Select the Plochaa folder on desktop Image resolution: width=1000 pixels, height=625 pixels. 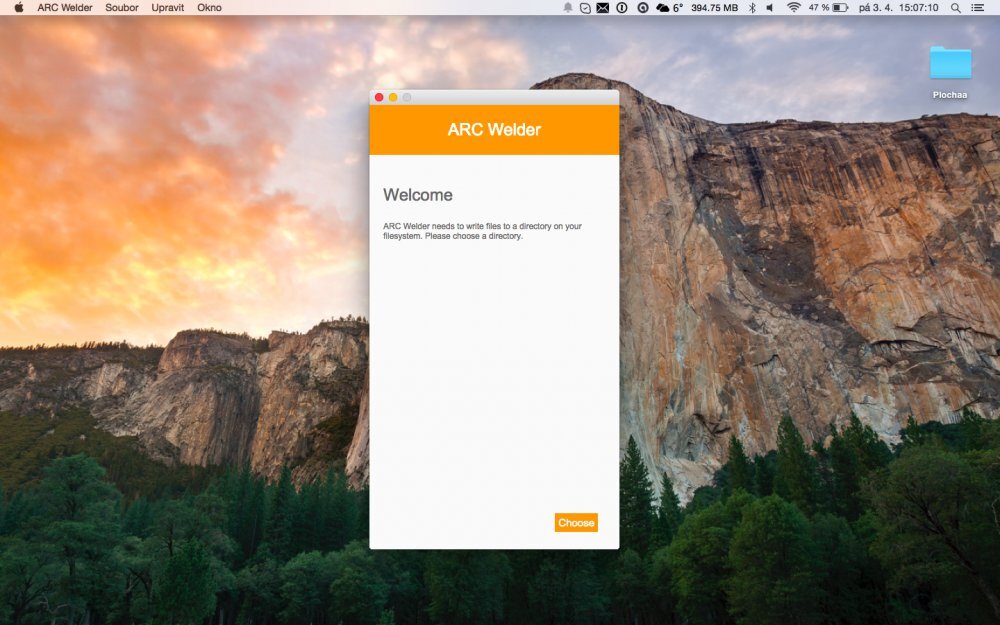950,66
